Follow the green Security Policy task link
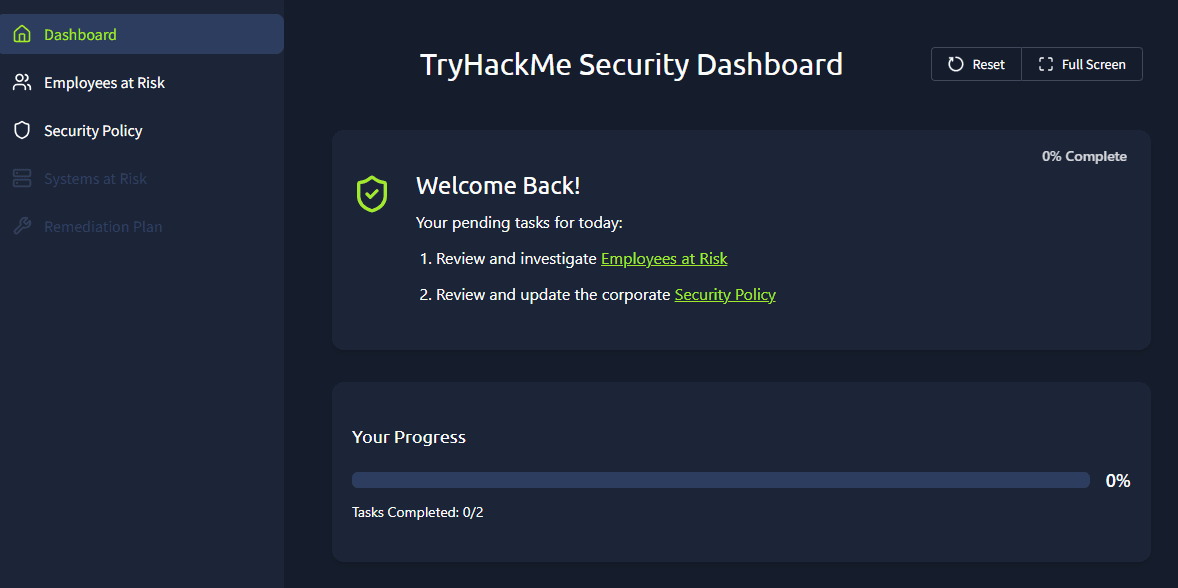Image resolution: width=1178 pixels, height=588 pixels. (725, 295)
